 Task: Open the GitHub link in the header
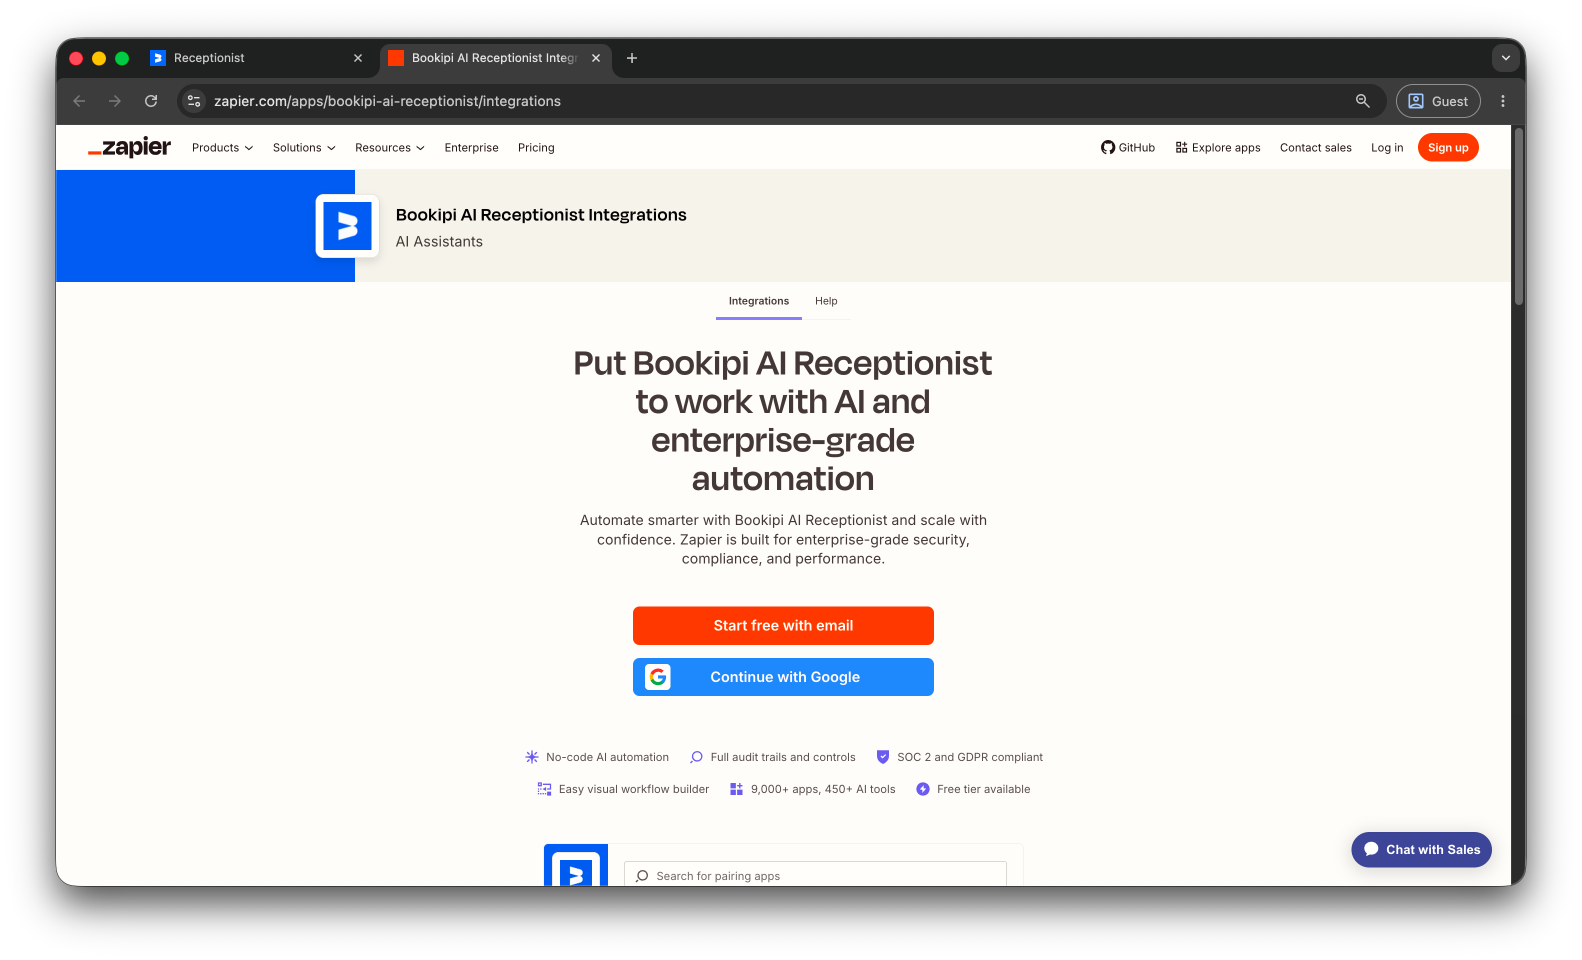point(1128,147)
